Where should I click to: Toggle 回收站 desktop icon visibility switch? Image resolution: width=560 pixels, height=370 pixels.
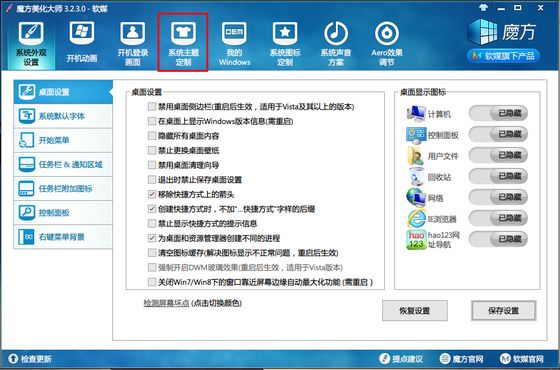coord(498,176)
